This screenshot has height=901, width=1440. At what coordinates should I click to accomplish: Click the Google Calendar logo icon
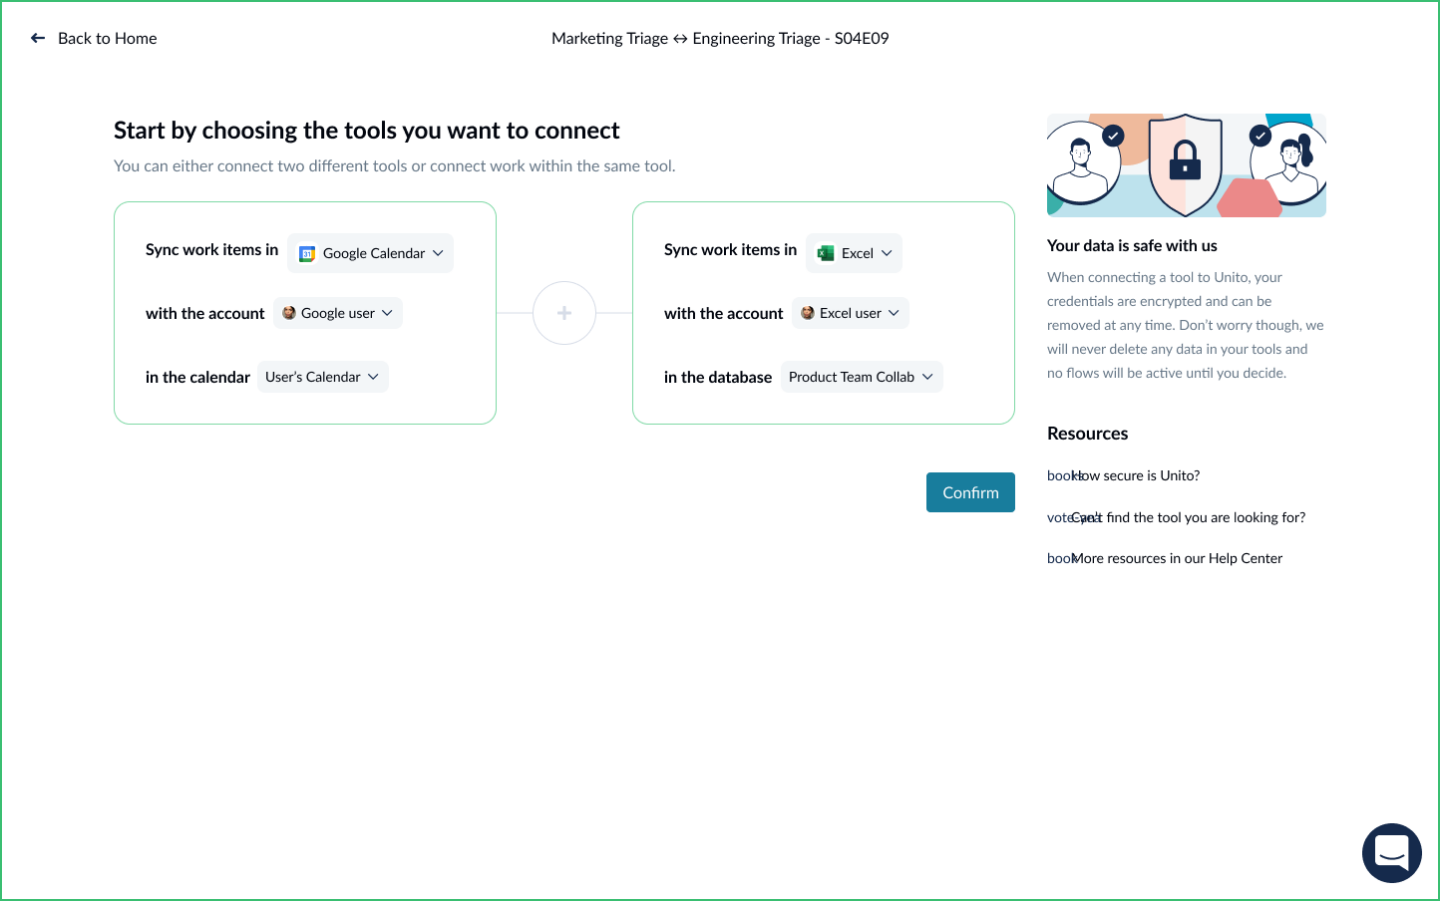pyautogui.click(x=307, y=254)
